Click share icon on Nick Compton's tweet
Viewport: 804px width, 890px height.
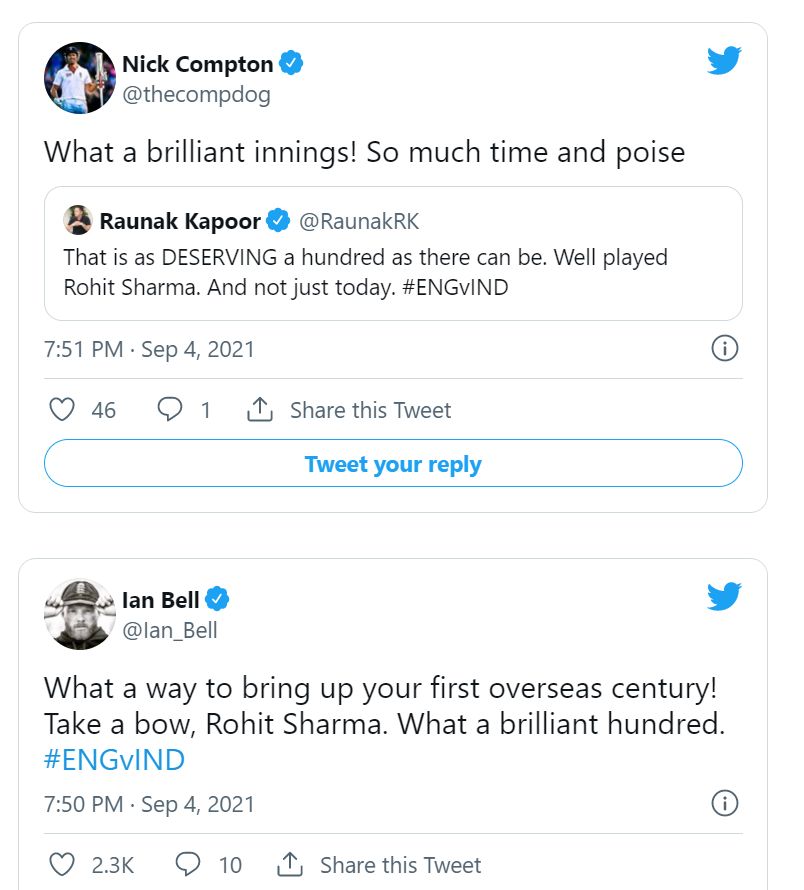pos(260,410)
